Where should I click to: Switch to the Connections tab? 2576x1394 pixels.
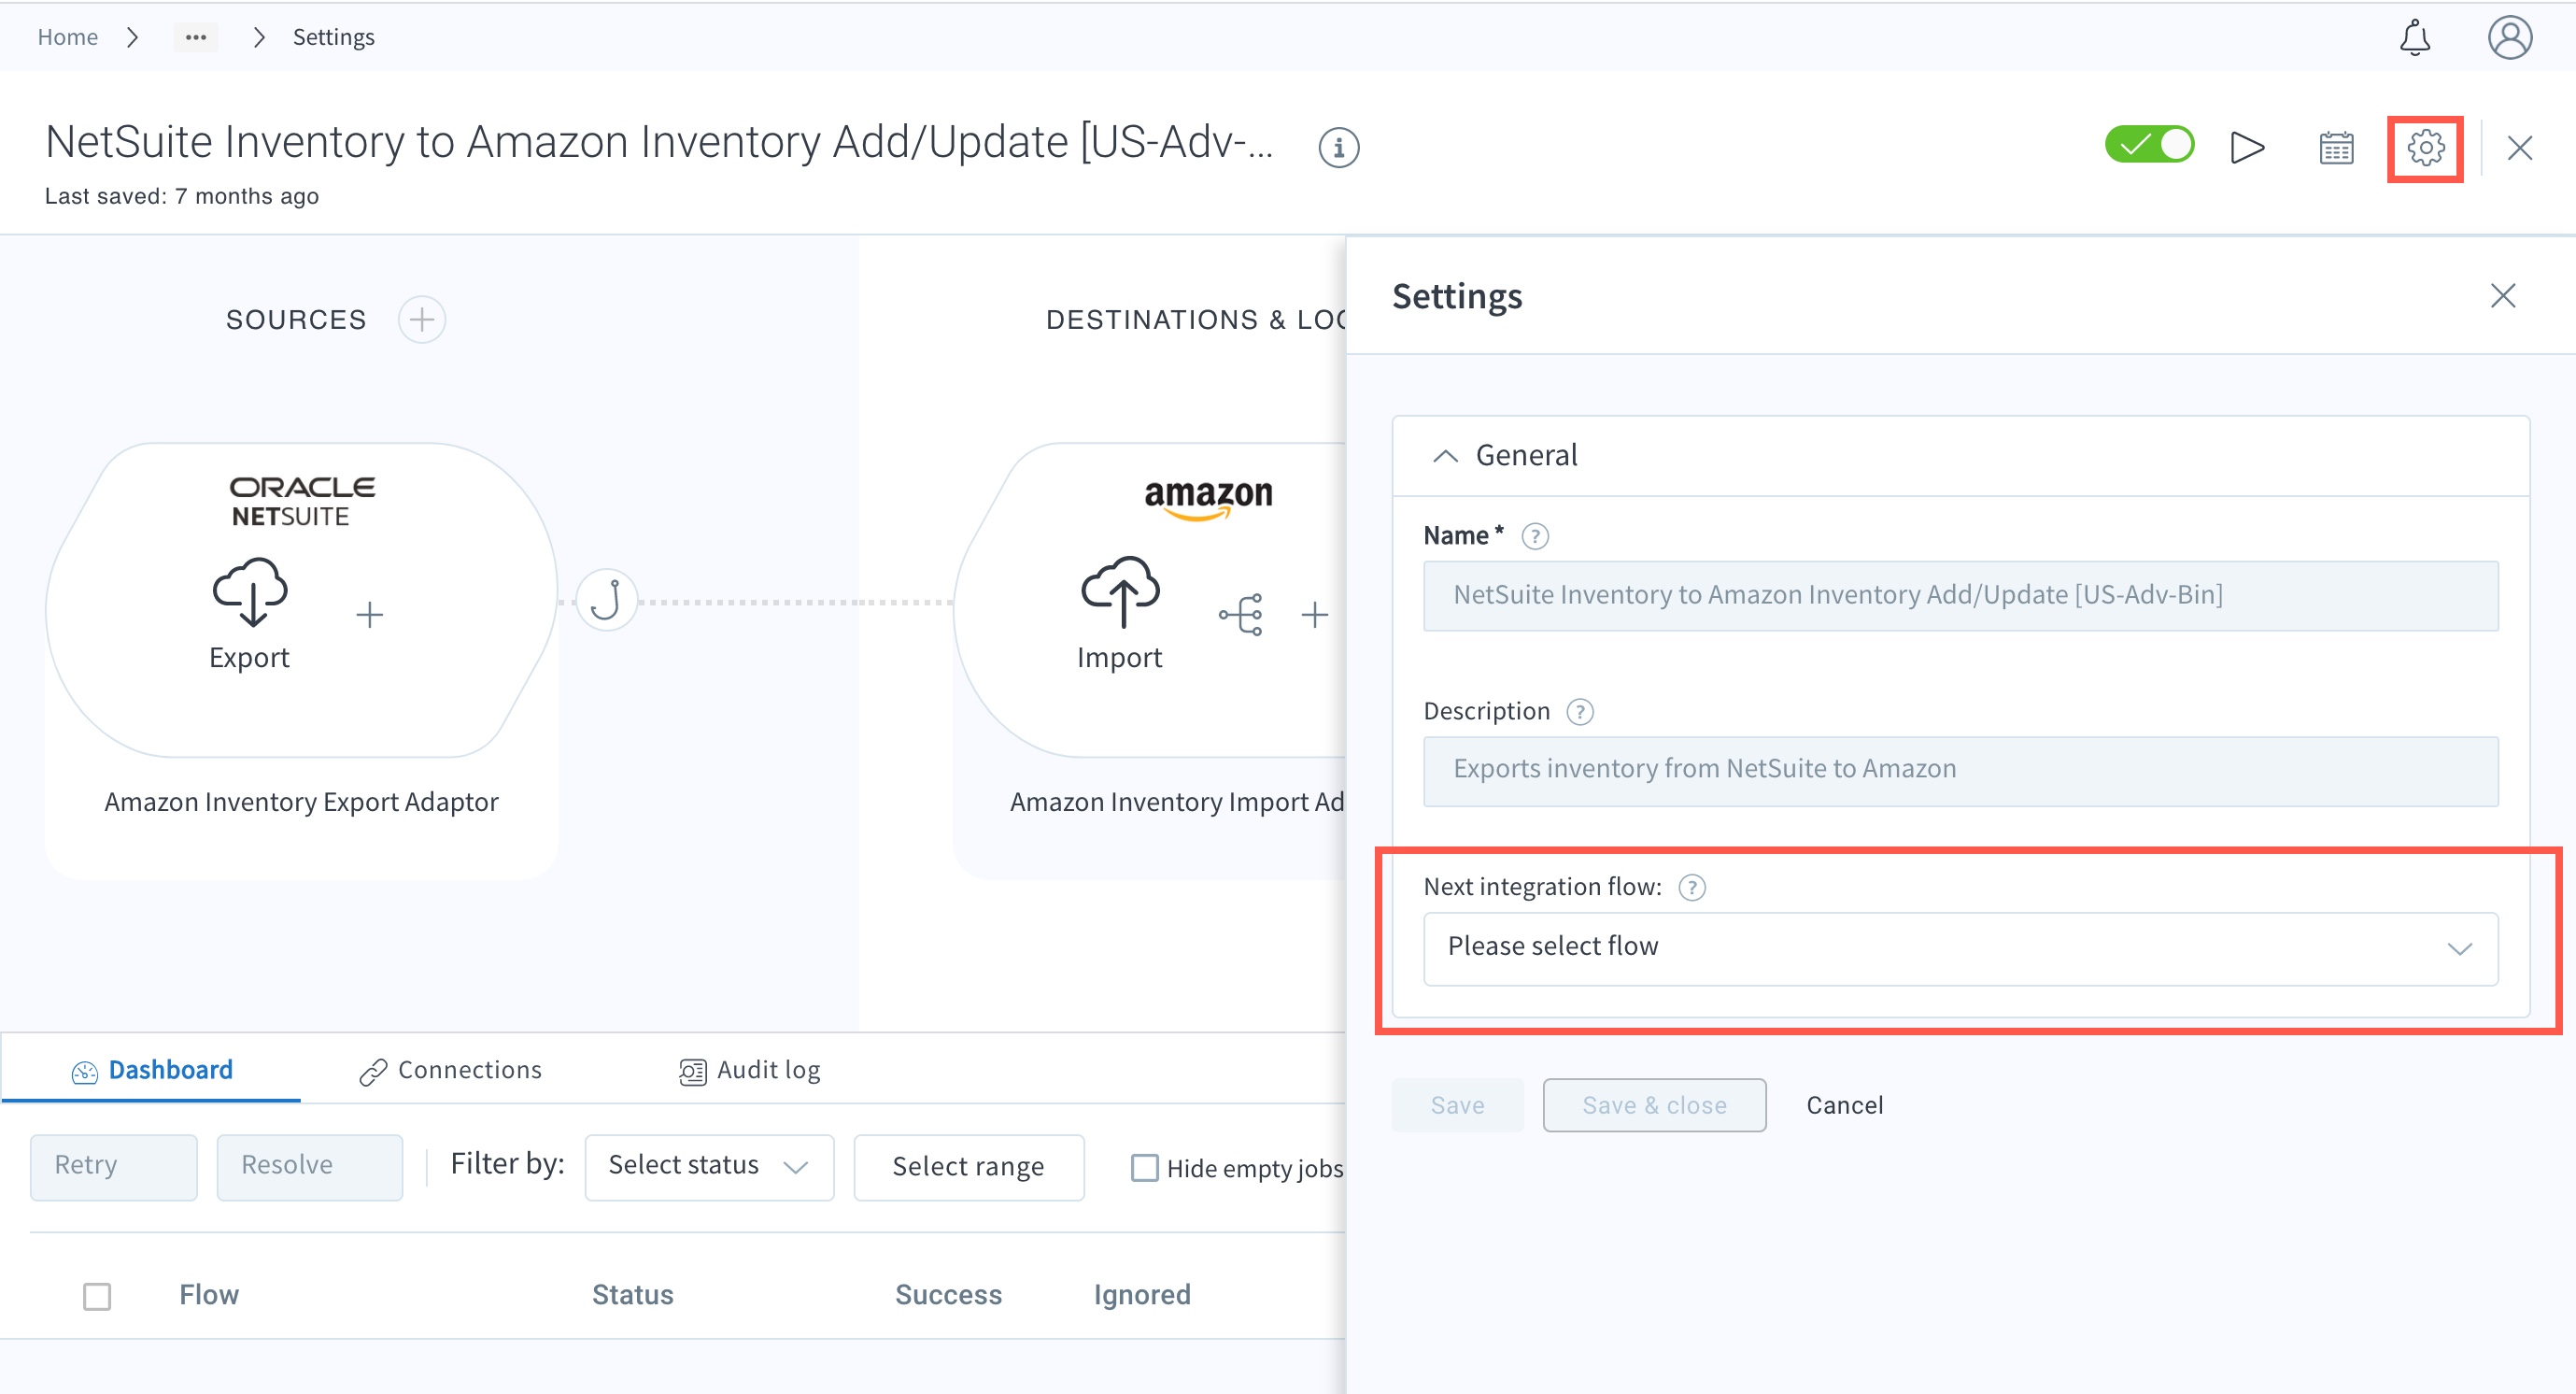tap(450, 1070)
